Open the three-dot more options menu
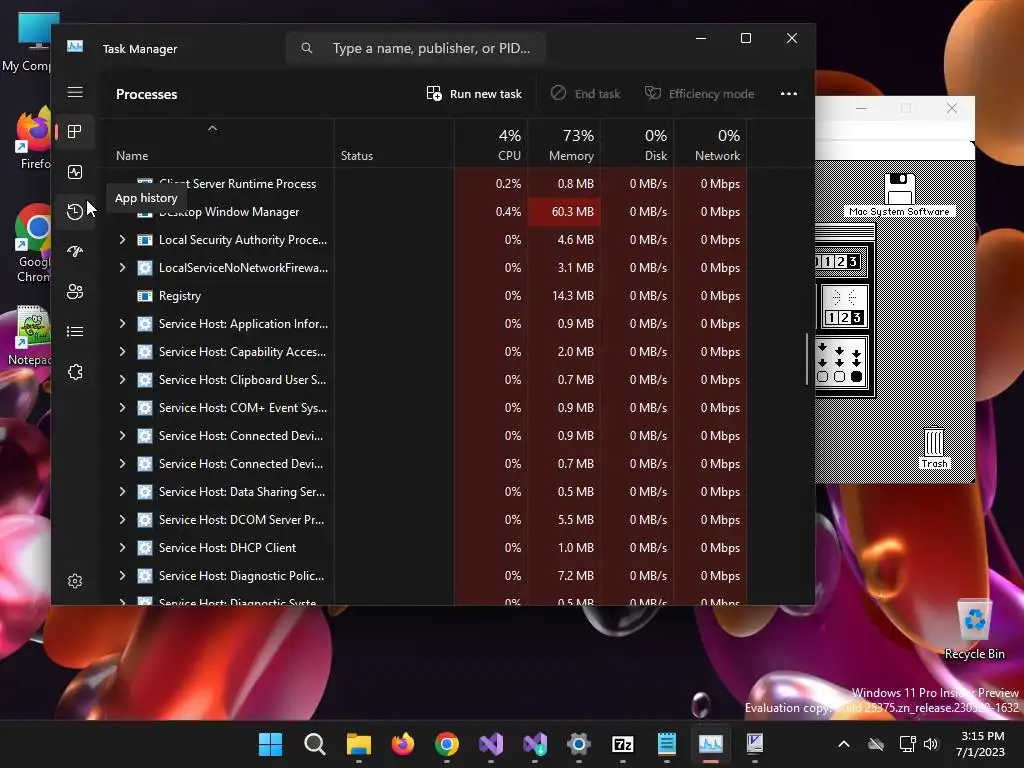Screen dimensions: 1024x768 [x=789, y=93]
